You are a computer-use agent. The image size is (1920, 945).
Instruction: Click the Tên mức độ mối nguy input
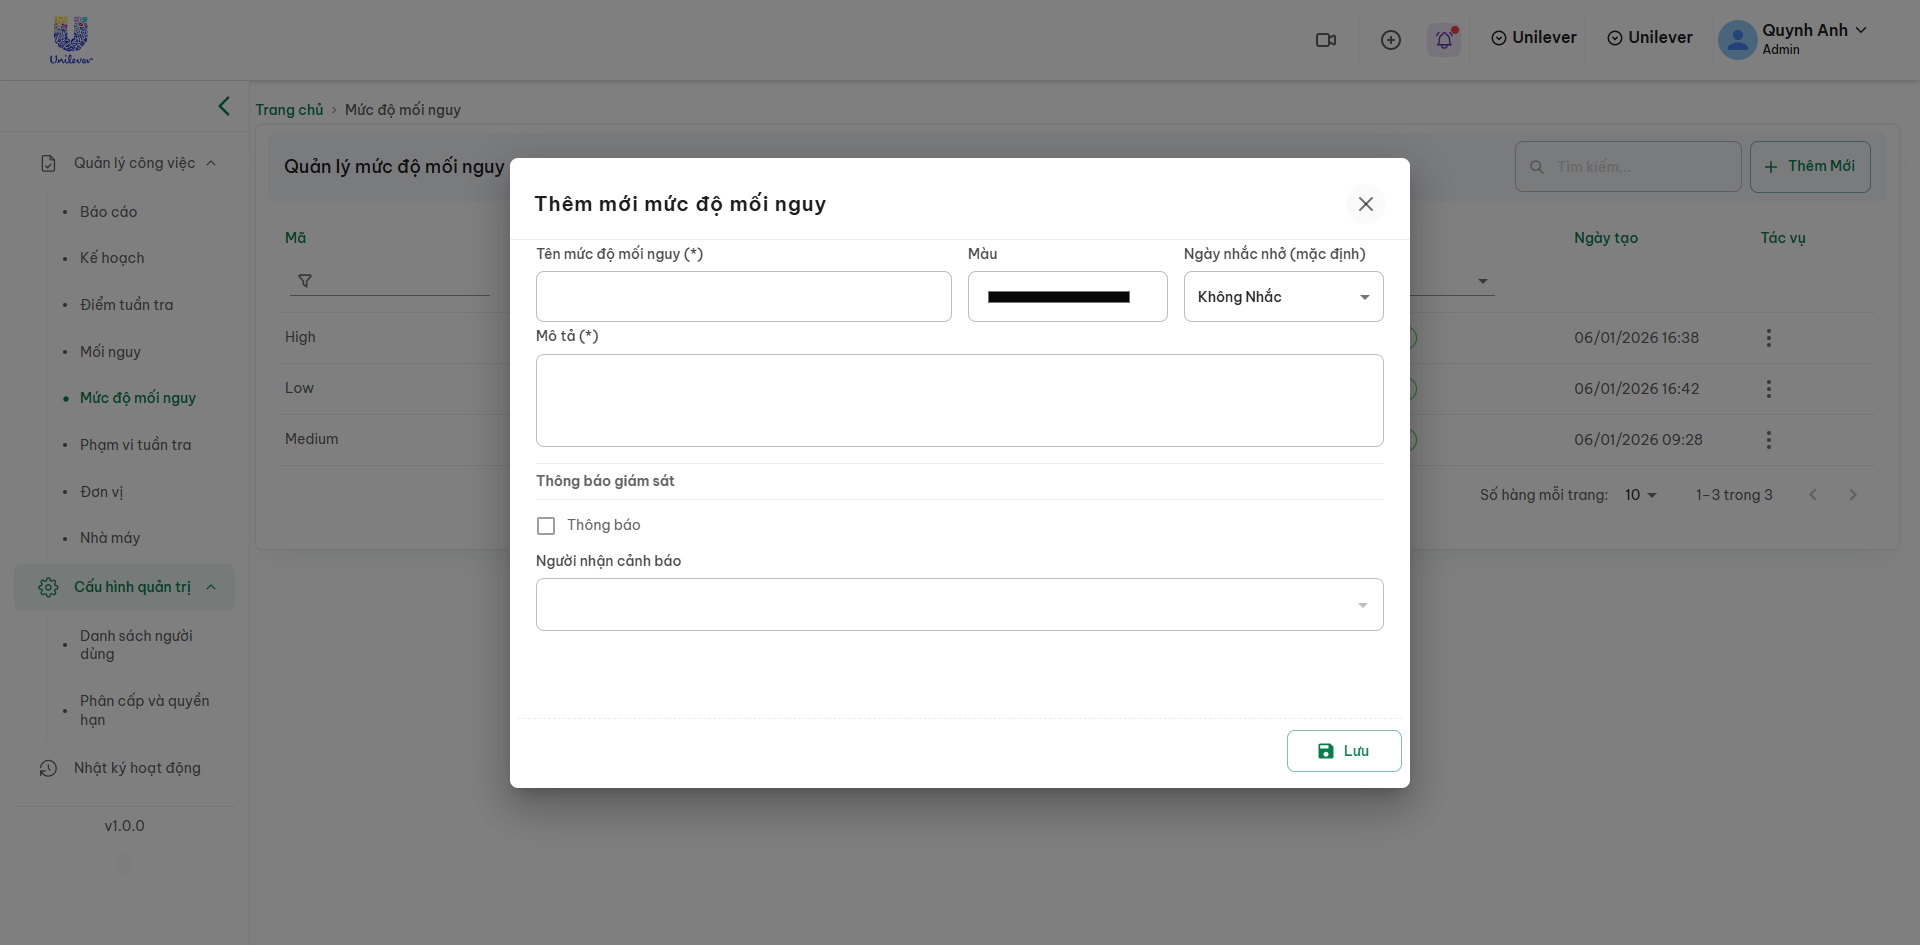743,297
